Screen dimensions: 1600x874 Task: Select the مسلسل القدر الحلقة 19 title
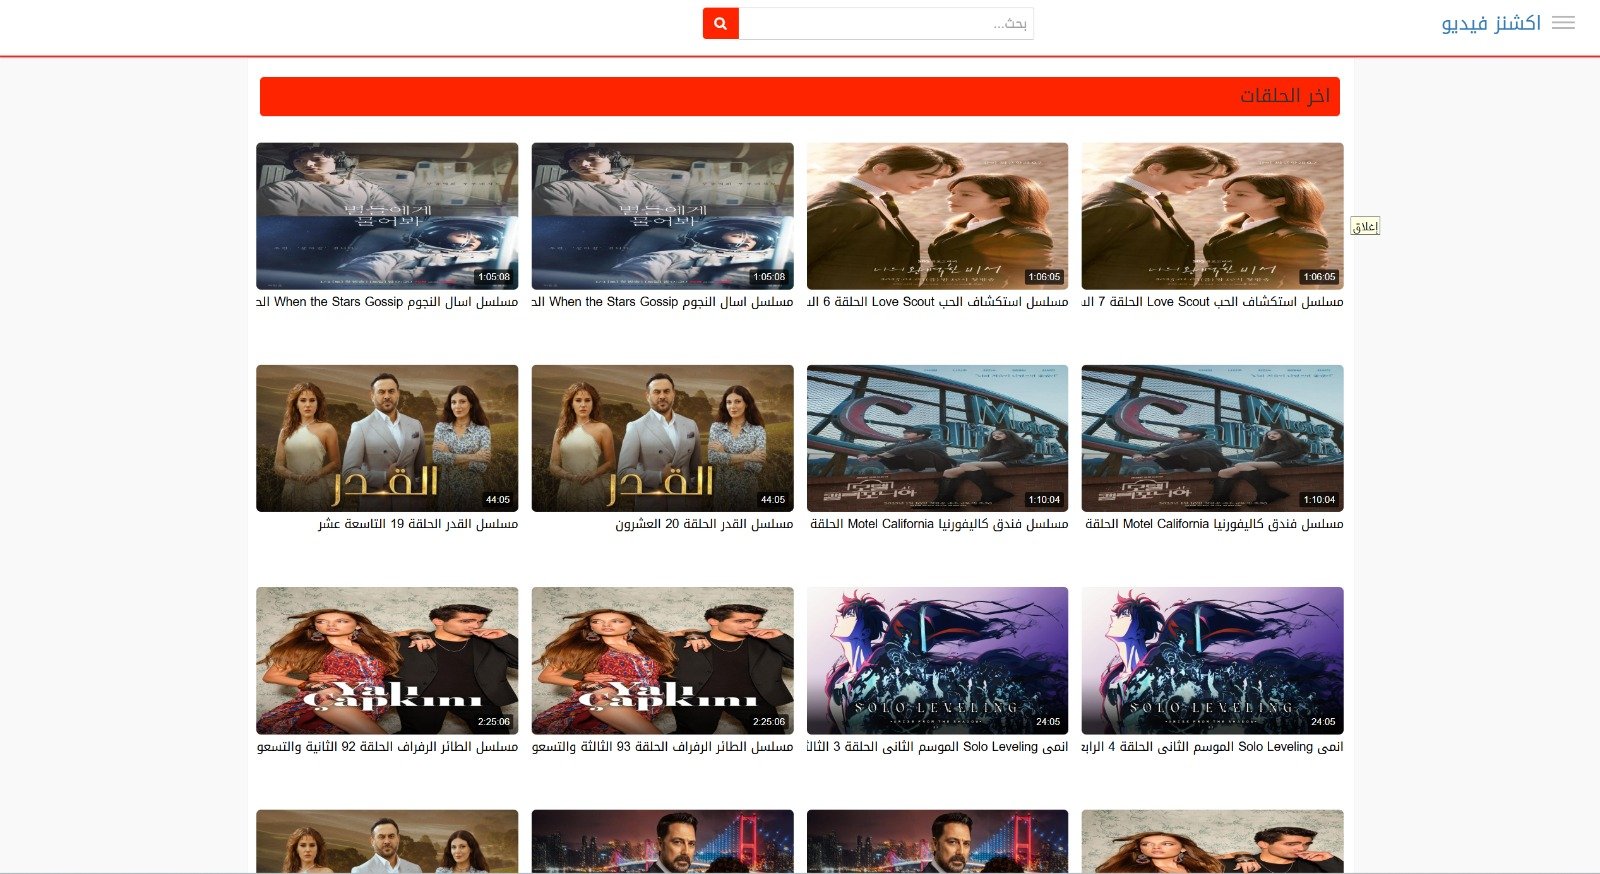(x=418, y=524)
